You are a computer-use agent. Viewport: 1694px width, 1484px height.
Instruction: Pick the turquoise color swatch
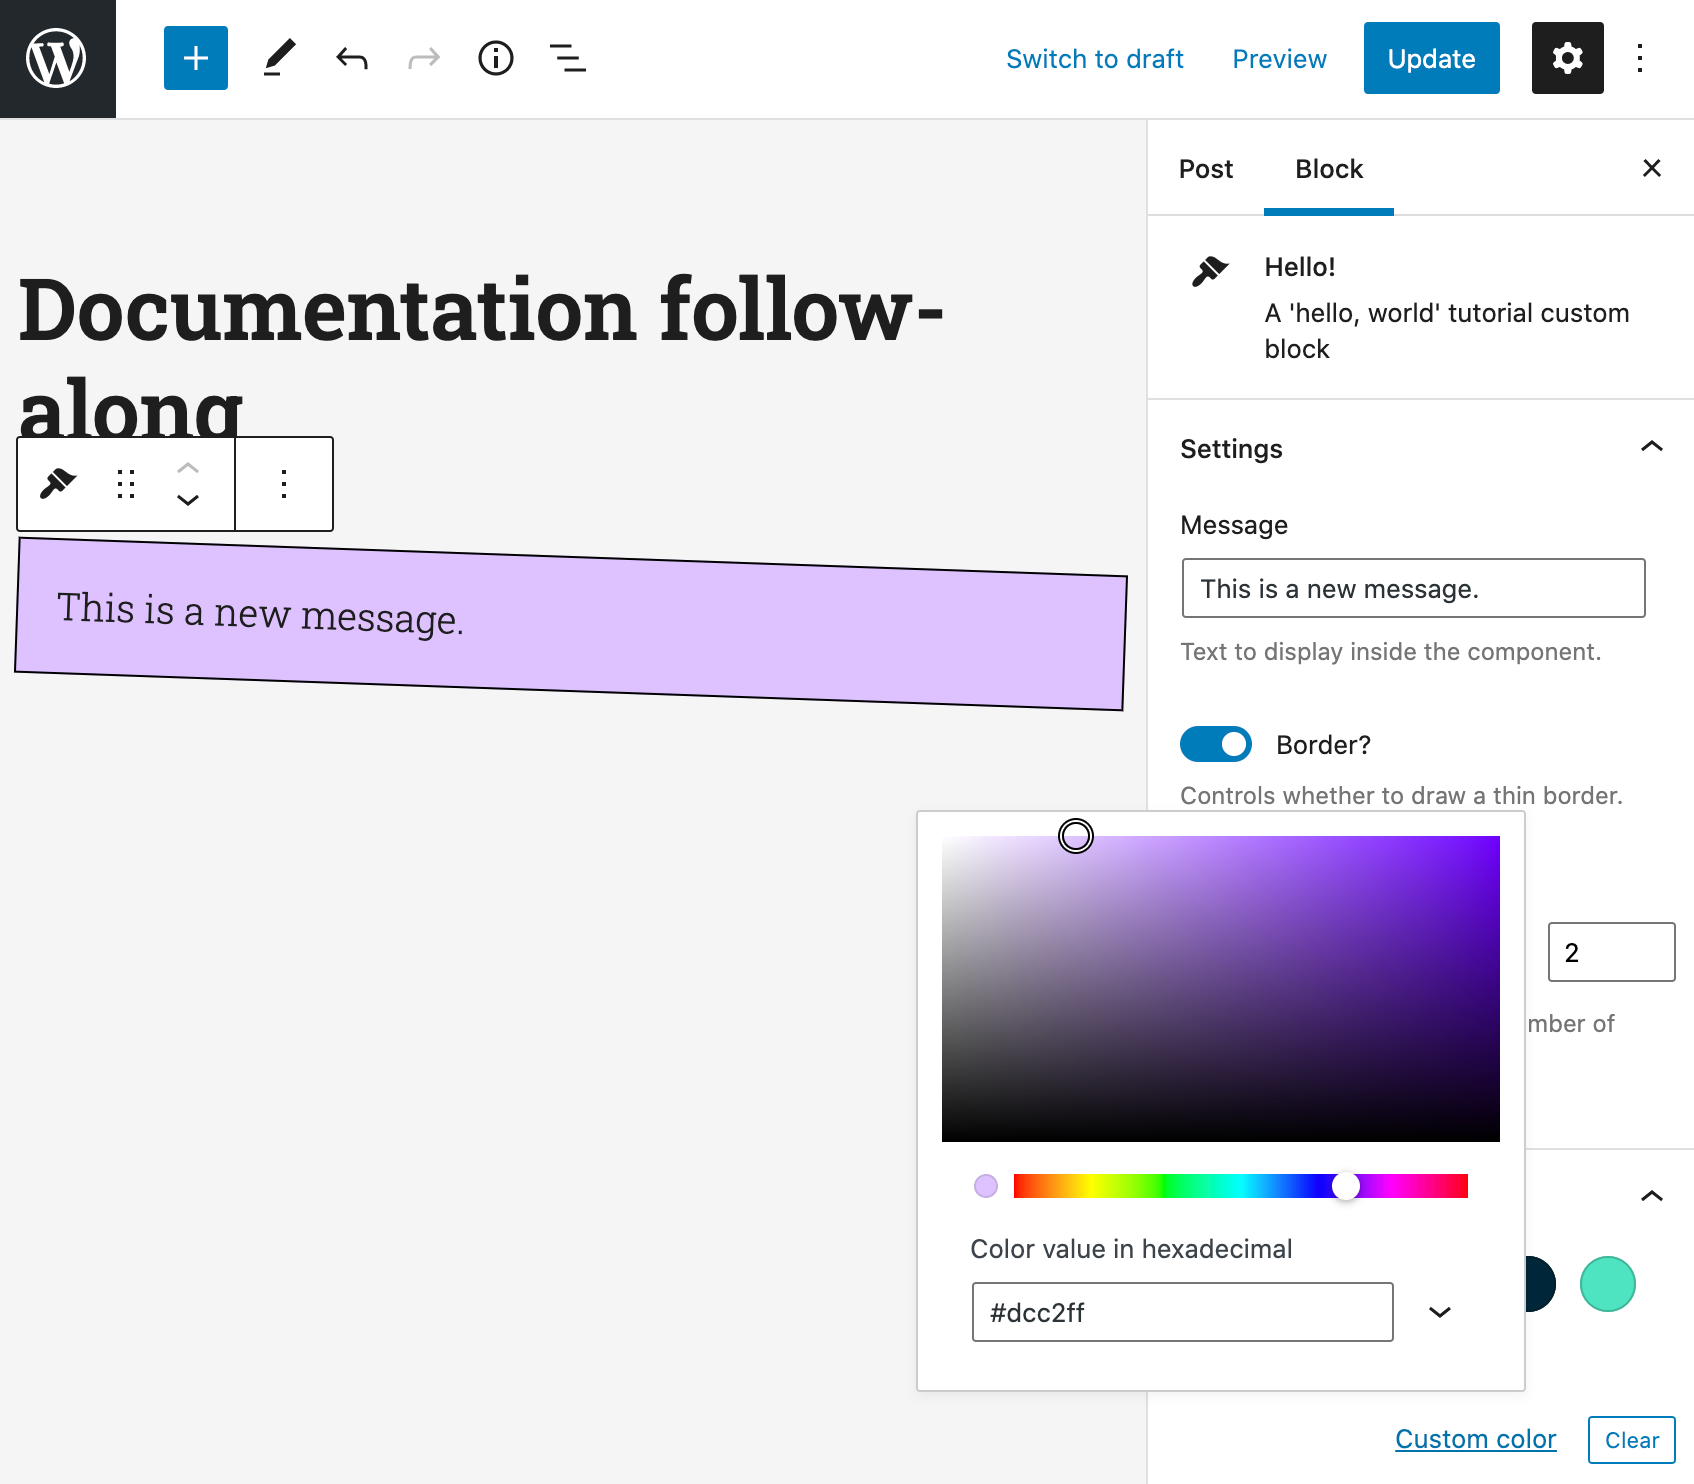pyautogui.click(x=1607, y=1284)
